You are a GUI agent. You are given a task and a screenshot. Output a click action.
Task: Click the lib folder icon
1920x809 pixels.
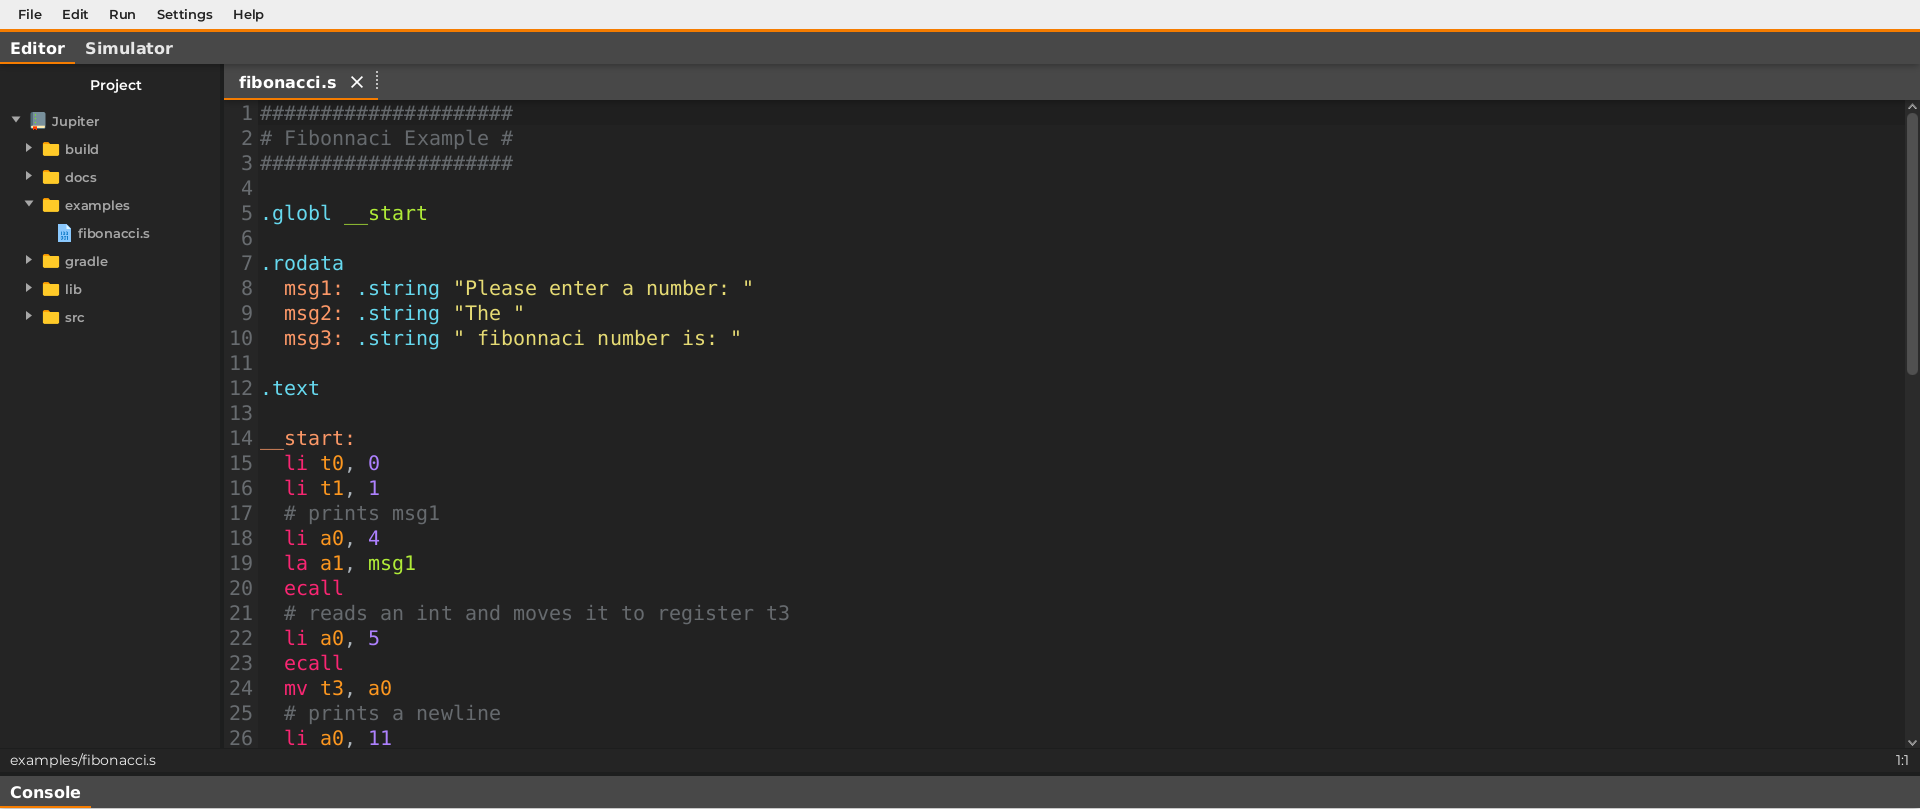(51, 289)
